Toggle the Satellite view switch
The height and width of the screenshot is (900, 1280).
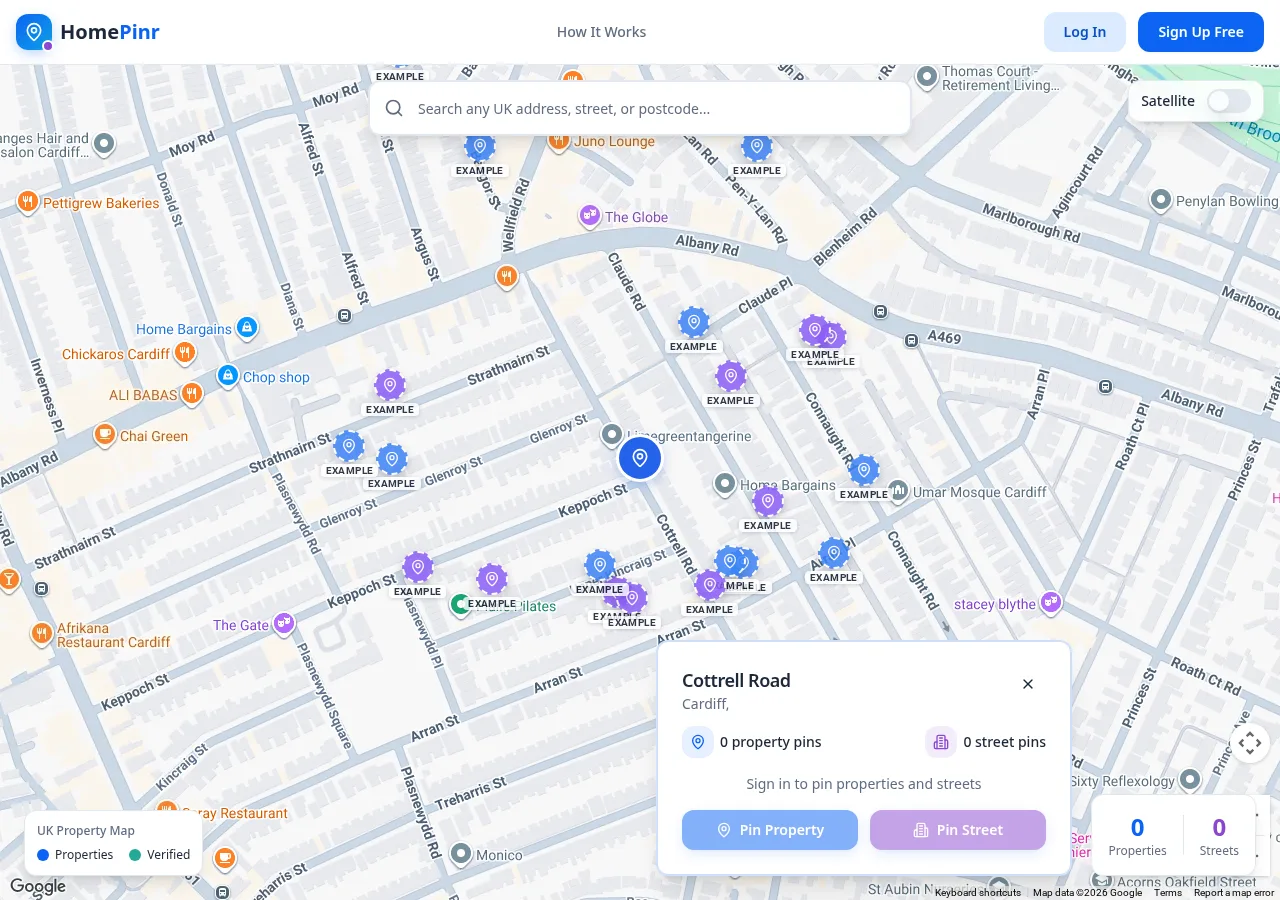click(x=1229, y=101)
